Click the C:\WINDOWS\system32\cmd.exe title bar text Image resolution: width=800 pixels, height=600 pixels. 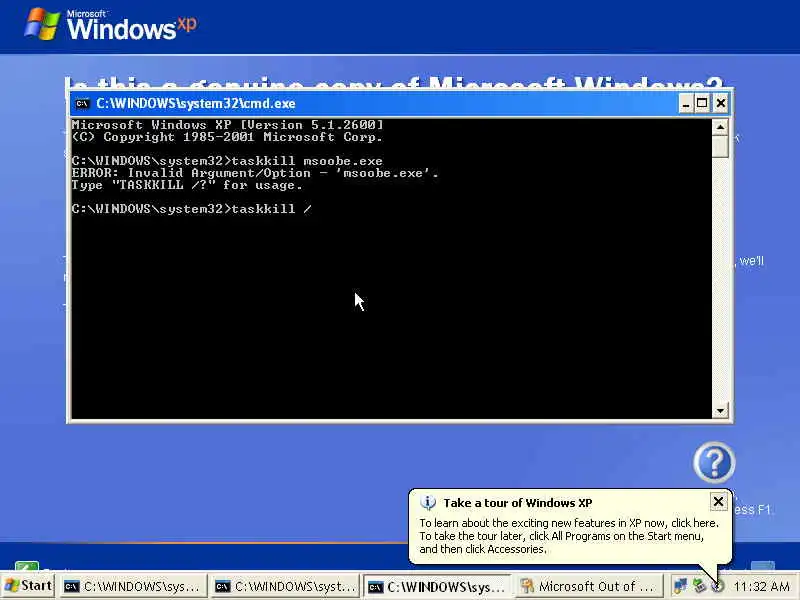pyautogui.click(x=195, y=104)
